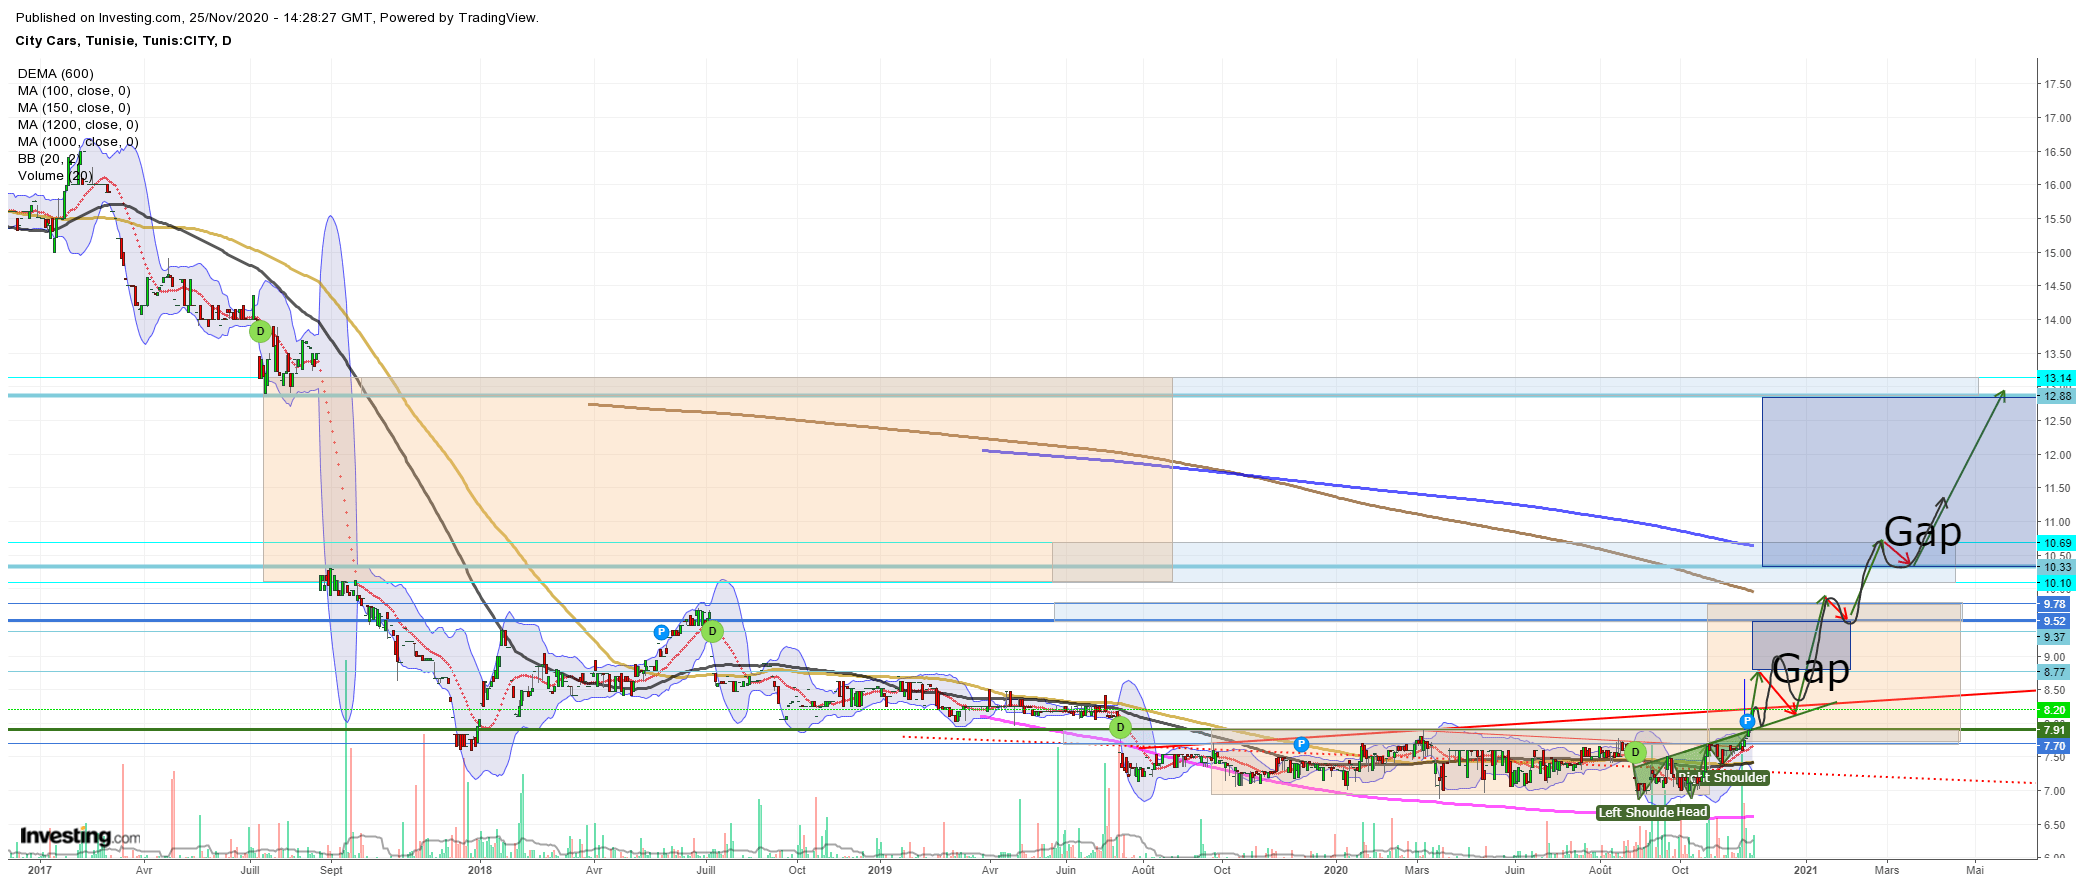Image resolution: width=2083 pixels, height=883 pixels.
Task: Click the 13.14 cyan price label
Action: click(x=2057, y=378)
